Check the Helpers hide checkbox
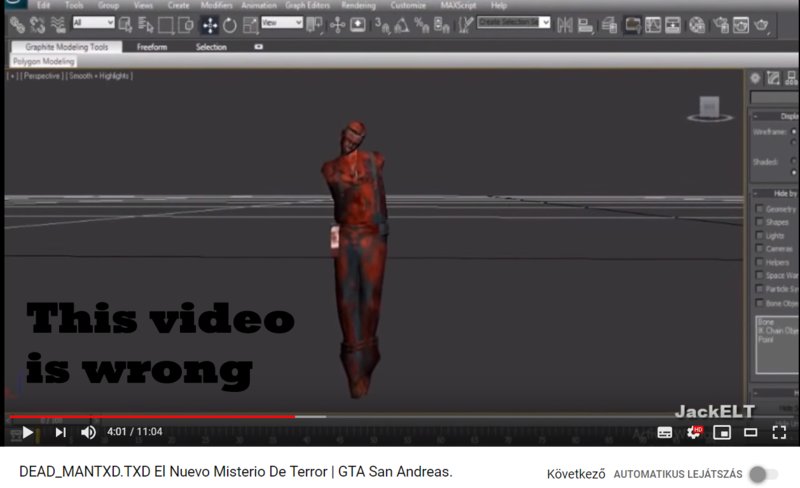800x488 pixels. [760, 262]
